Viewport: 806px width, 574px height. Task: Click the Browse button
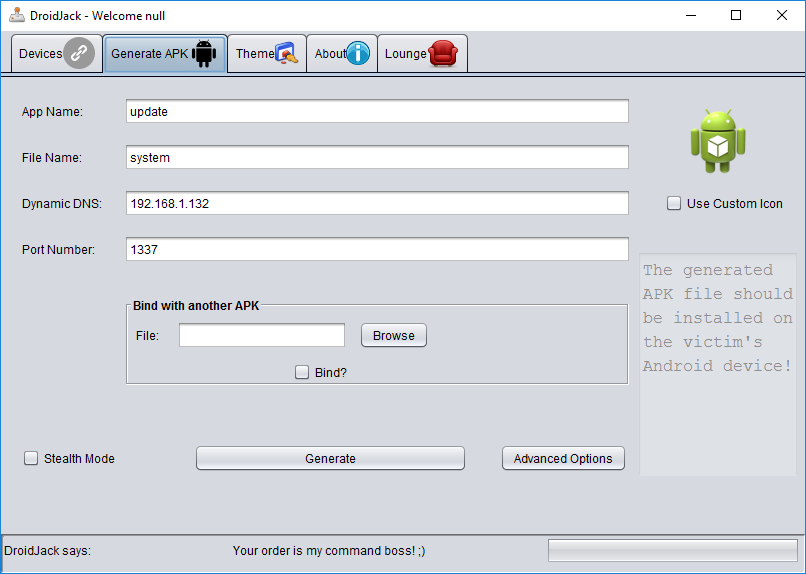pyautogui.click(x=394, y=335)
